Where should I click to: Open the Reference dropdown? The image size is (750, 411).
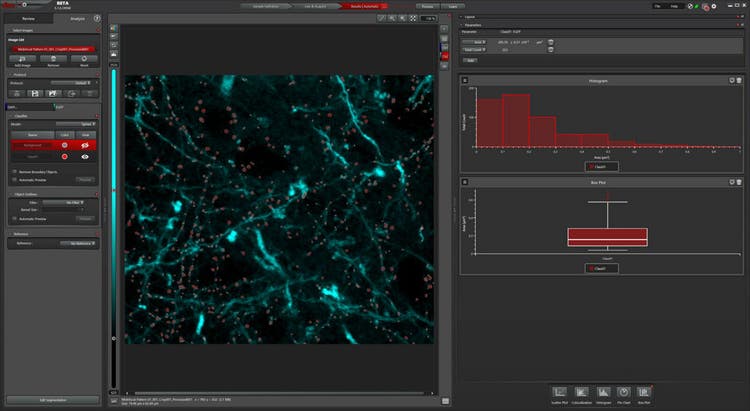pos(77,244)
